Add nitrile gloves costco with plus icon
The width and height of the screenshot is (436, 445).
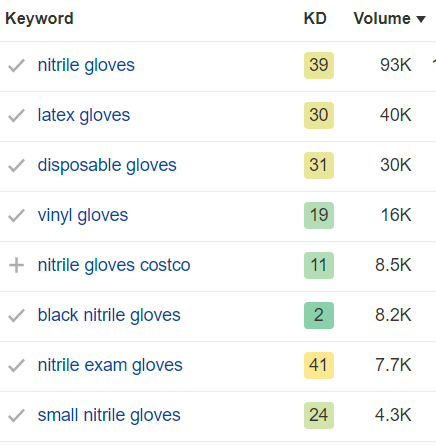(16, 266)
